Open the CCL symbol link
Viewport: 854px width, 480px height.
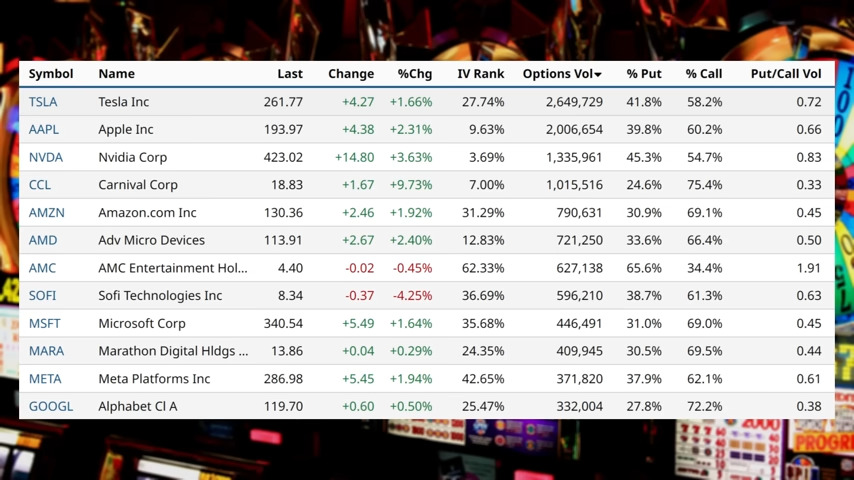[40, 185]
